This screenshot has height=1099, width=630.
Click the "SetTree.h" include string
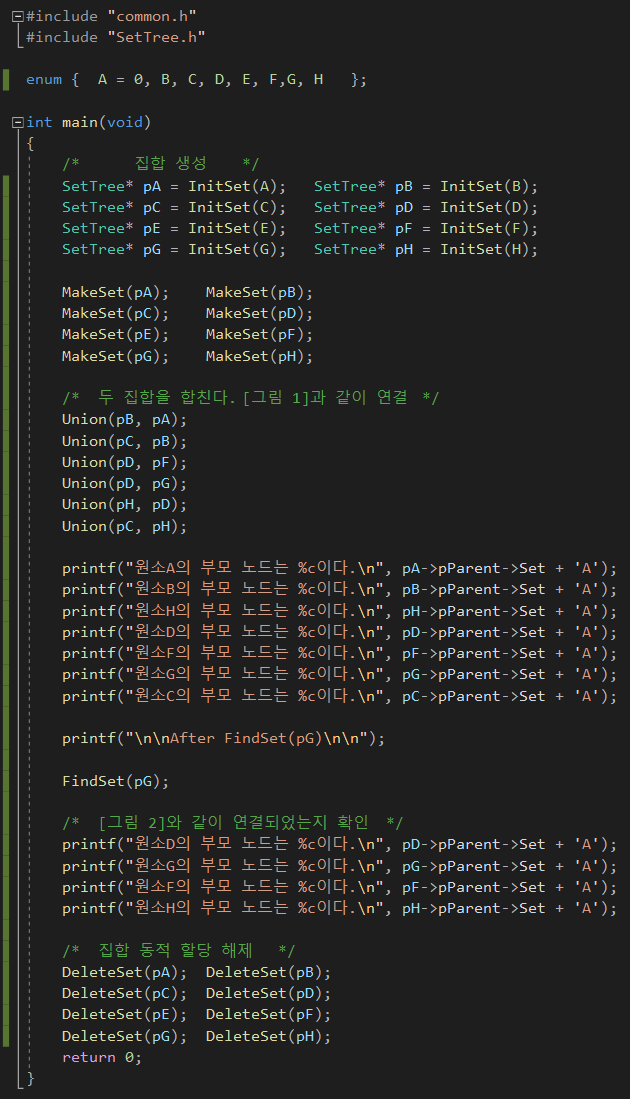(x=156, y=37)
